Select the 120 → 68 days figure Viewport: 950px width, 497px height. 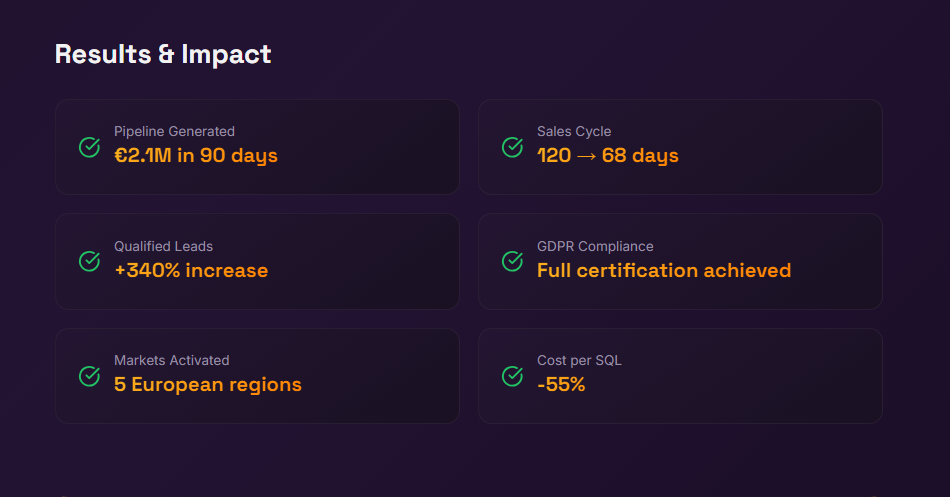tap(608, 156)
